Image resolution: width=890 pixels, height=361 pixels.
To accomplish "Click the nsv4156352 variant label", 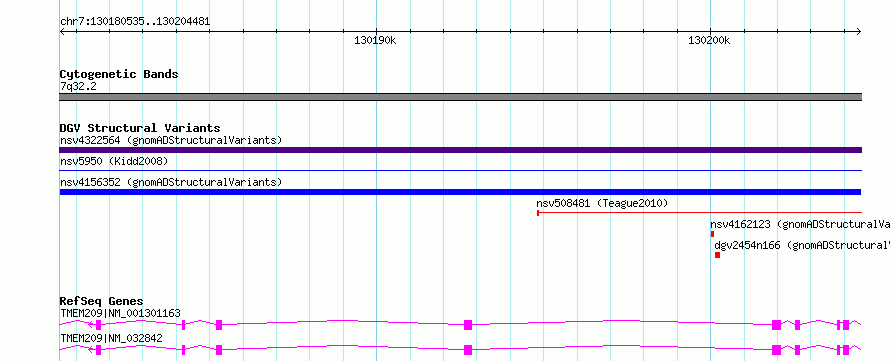I will pyautogui.click(x=171, y=183).
